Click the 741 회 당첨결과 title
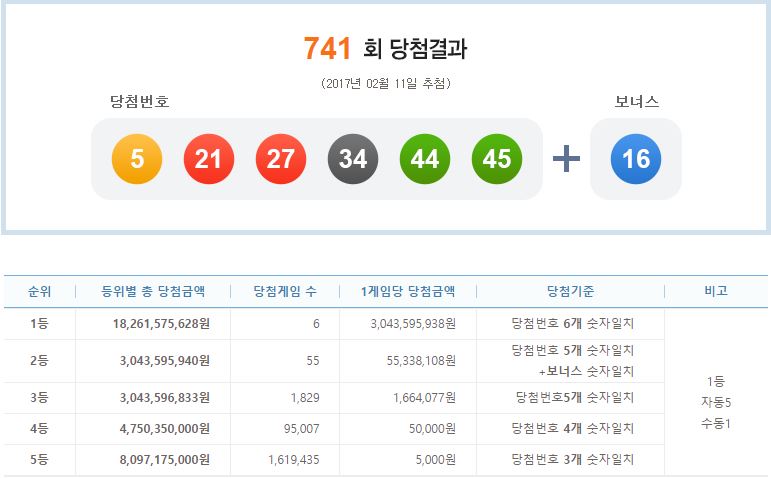The height and width of the screenshot is (478, 771). tap(385, 48)
